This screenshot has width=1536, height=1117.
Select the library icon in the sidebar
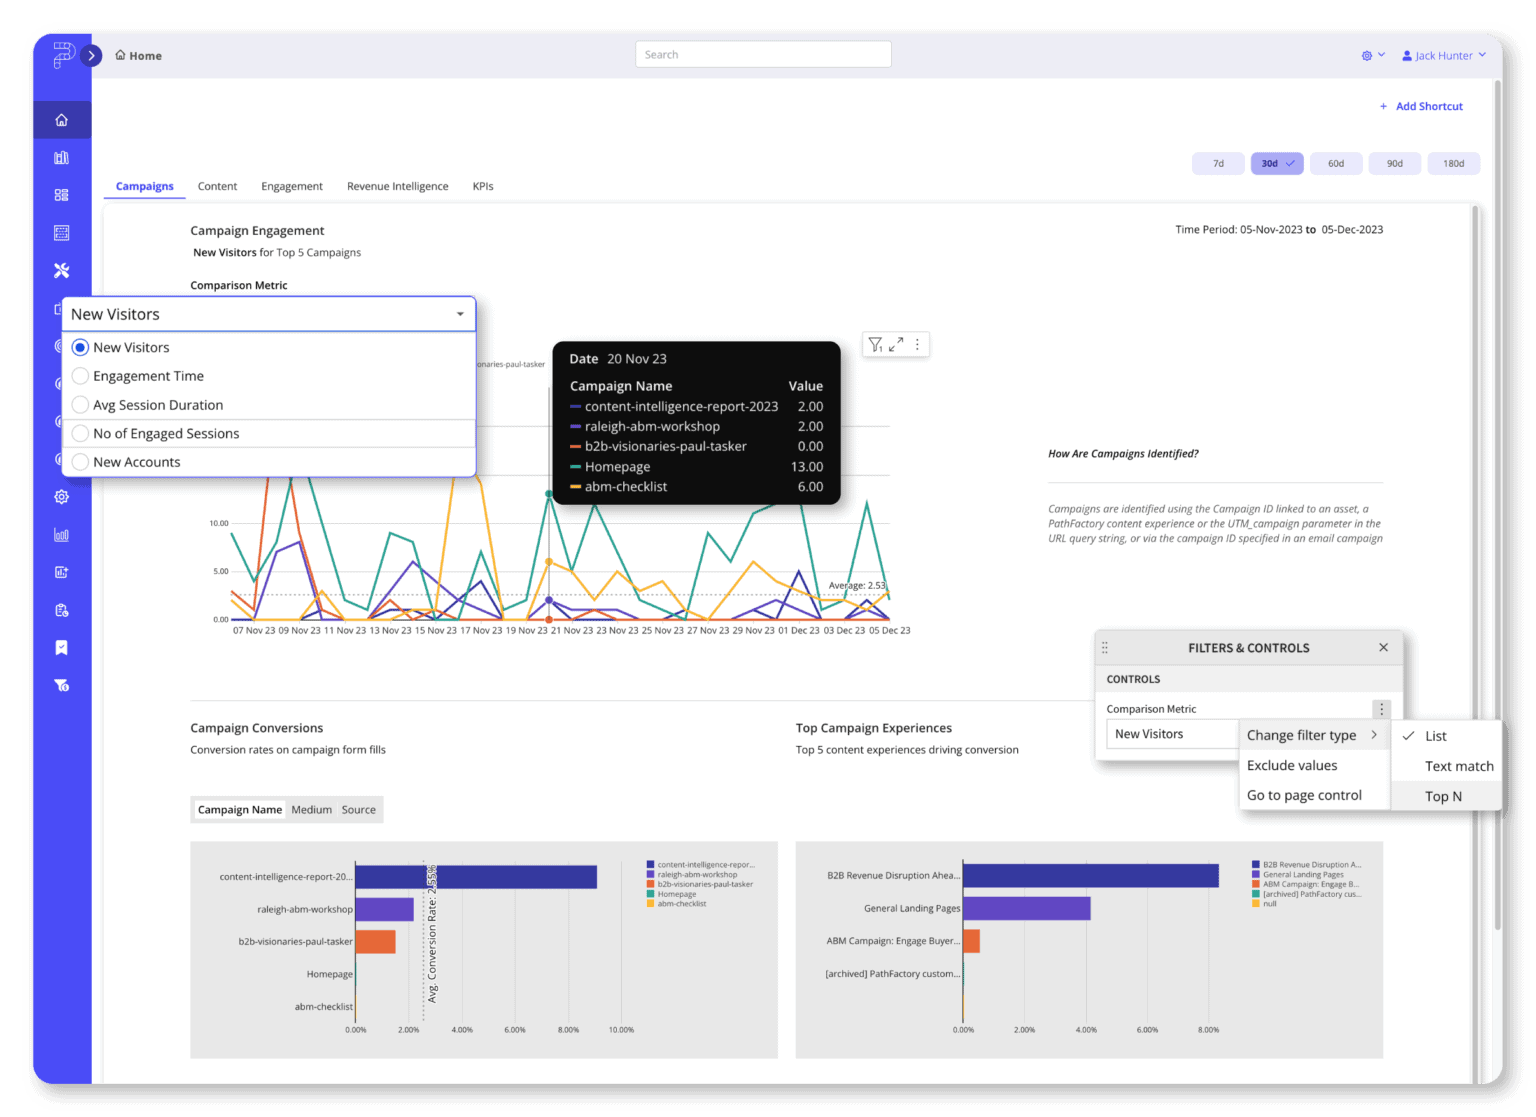tap(61, 157)
